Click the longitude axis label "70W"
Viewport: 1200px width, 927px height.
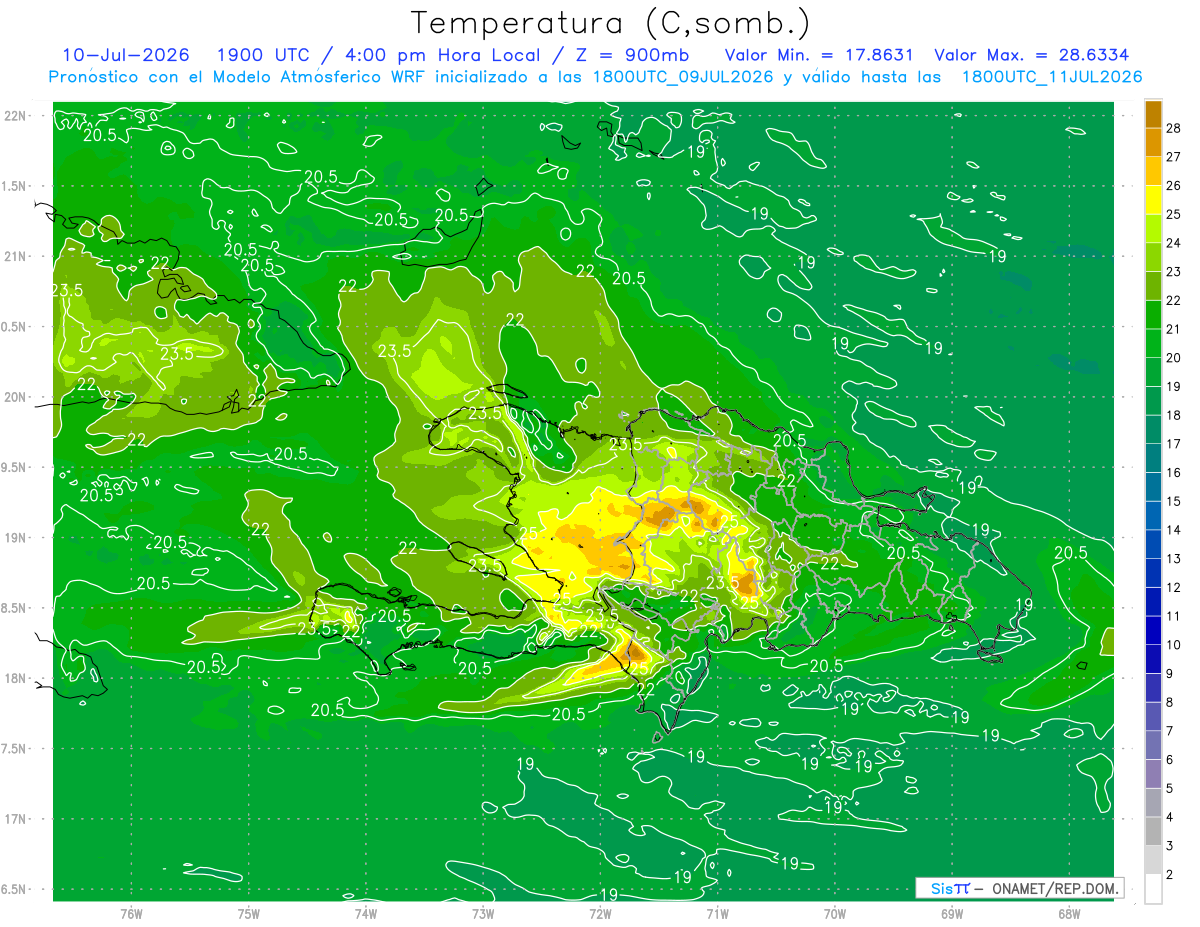[x=835, y=914]
